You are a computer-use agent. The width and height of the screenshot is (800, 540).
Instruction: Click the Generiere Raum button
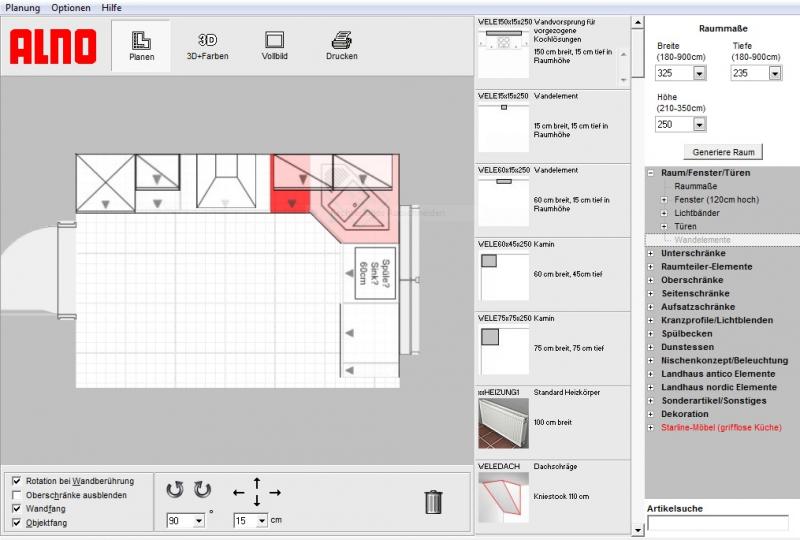click(x=723, y=152)
